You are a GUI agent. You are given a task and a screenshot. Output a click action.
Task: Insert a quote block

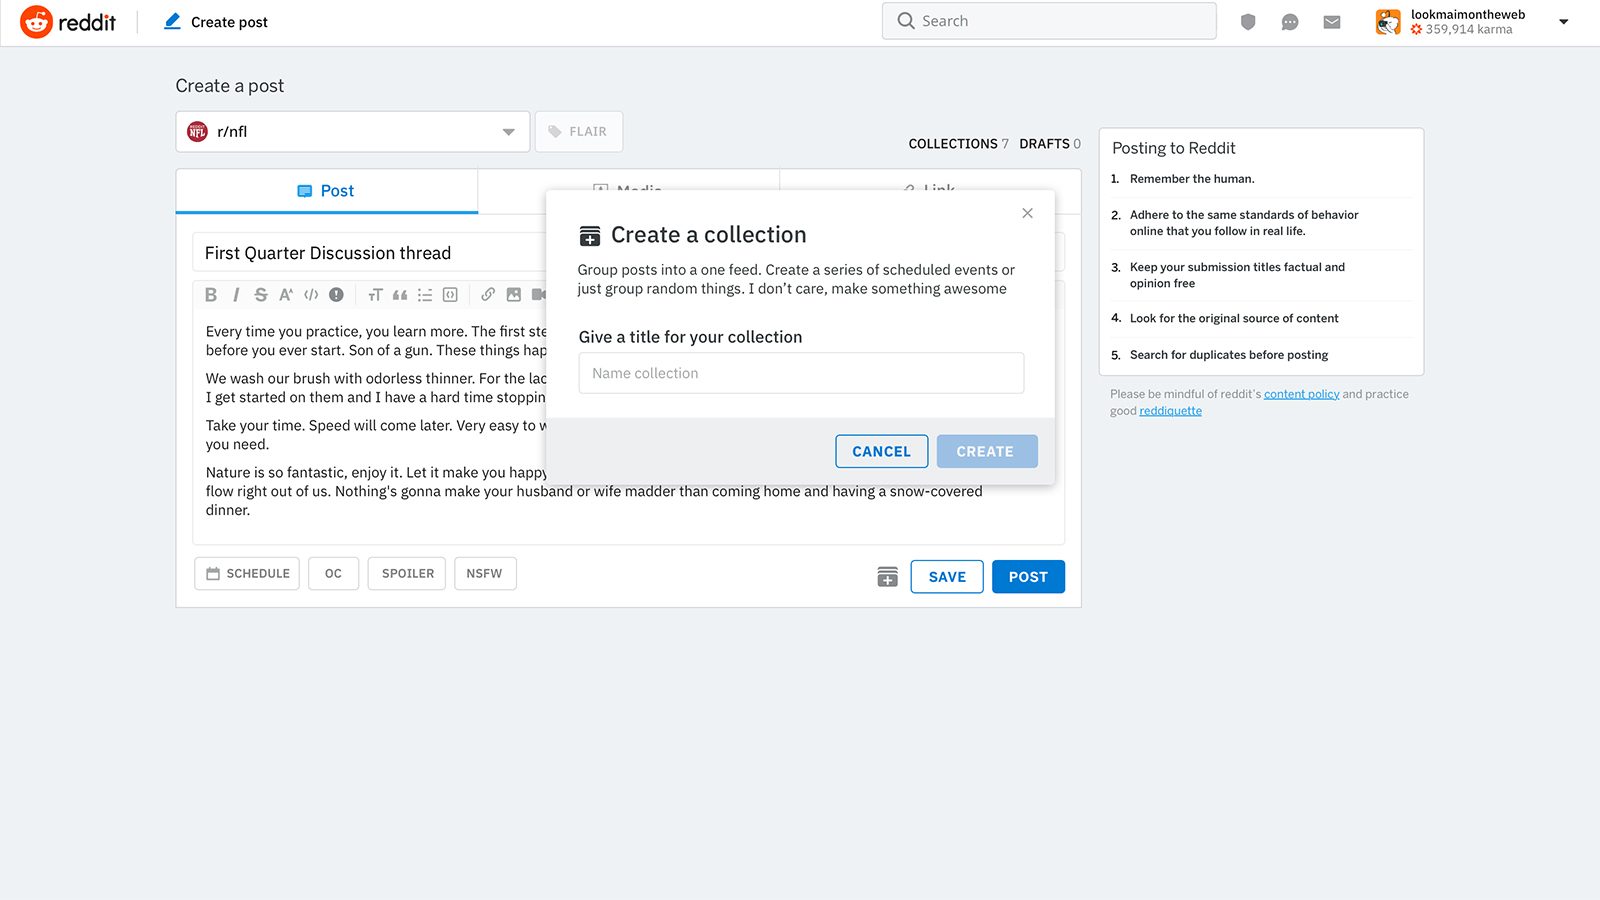[400, 295]
